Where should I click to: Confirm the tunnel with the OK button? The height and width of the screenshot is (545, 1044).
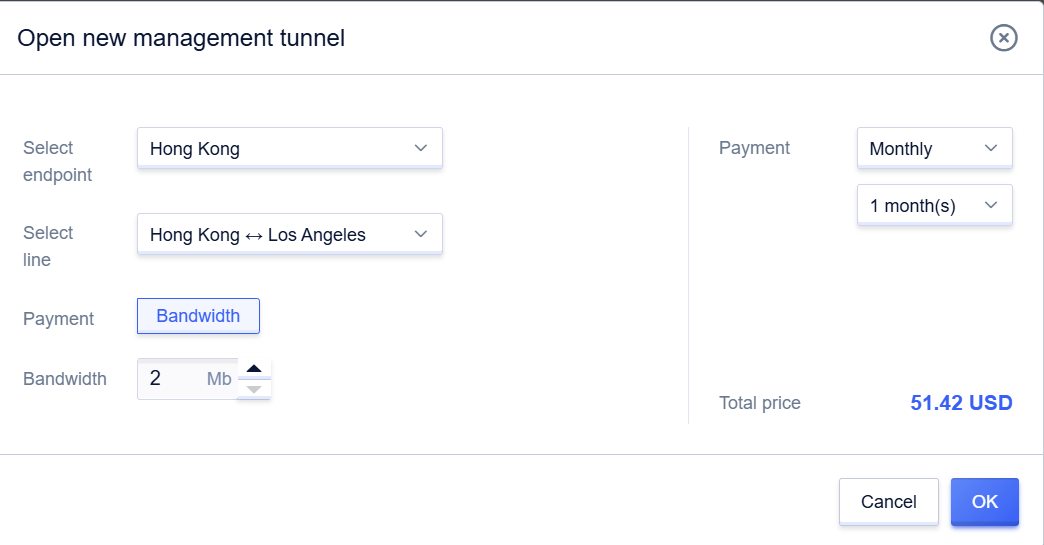click(985, 502)
